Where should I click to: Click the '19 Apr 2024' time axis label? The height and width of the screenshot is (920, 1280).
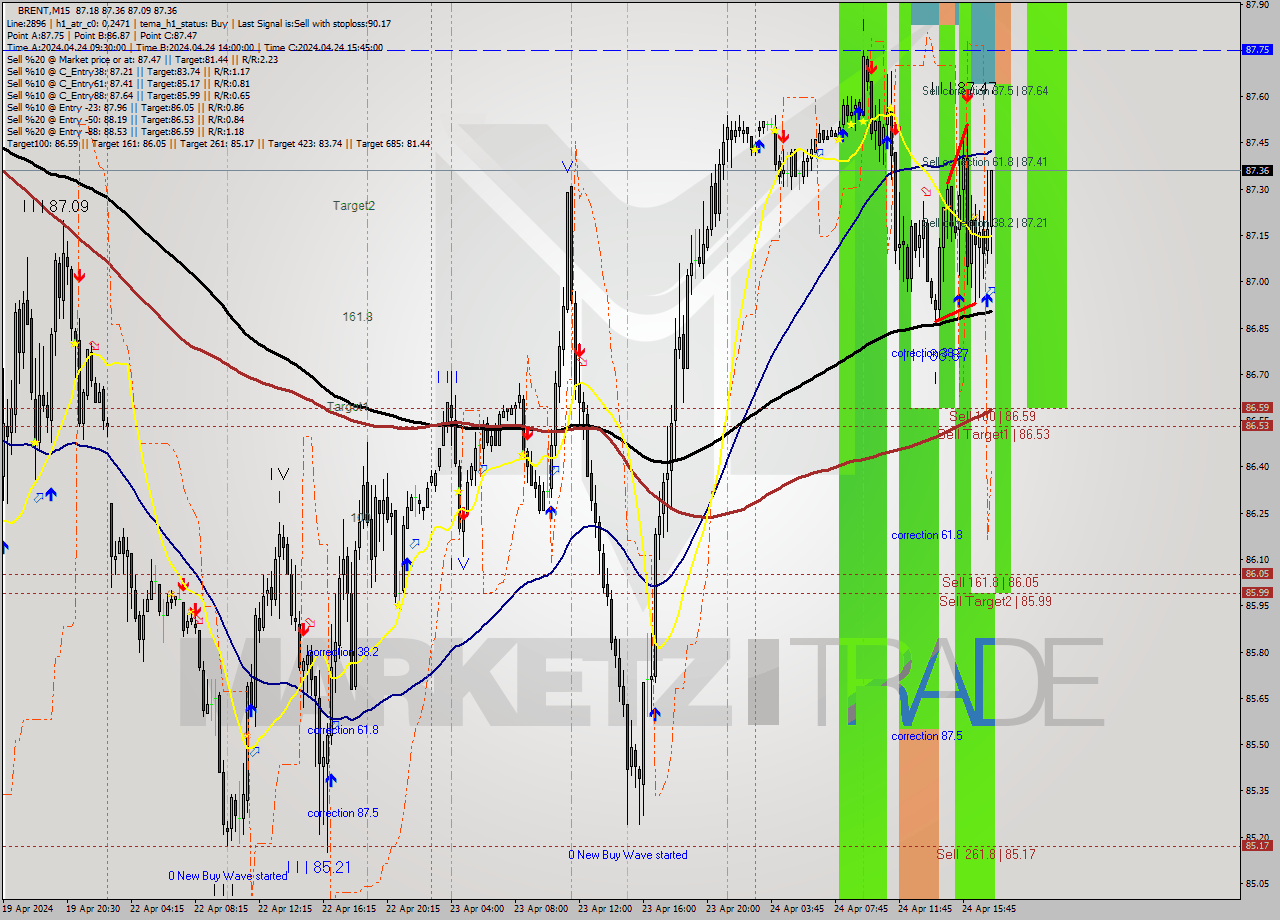click(x=30, y=909)
